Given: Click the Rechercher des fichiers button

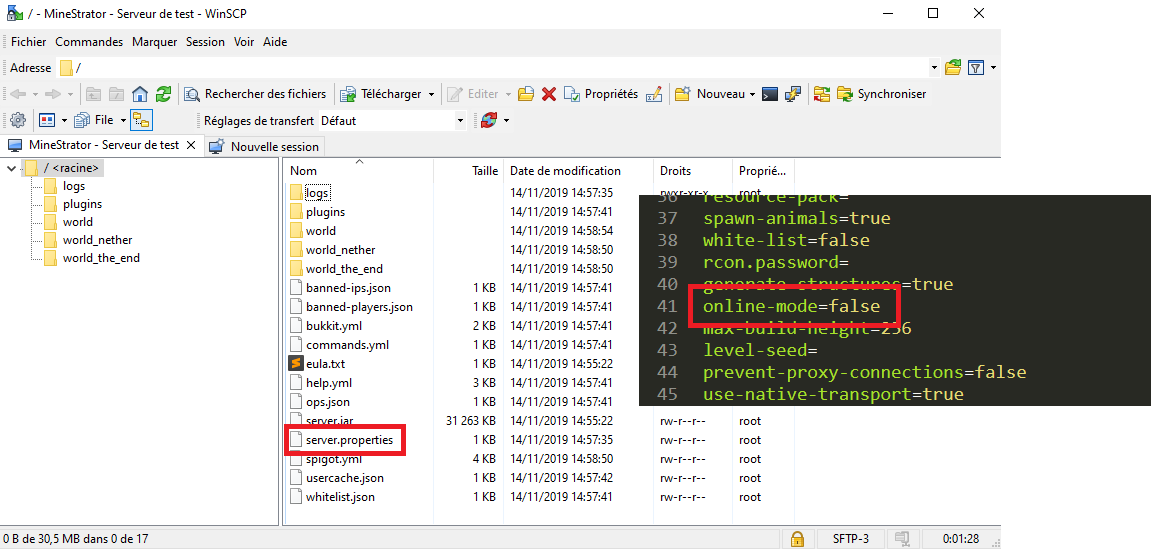Looking at the screenshot, I should [x=256, y=94].
